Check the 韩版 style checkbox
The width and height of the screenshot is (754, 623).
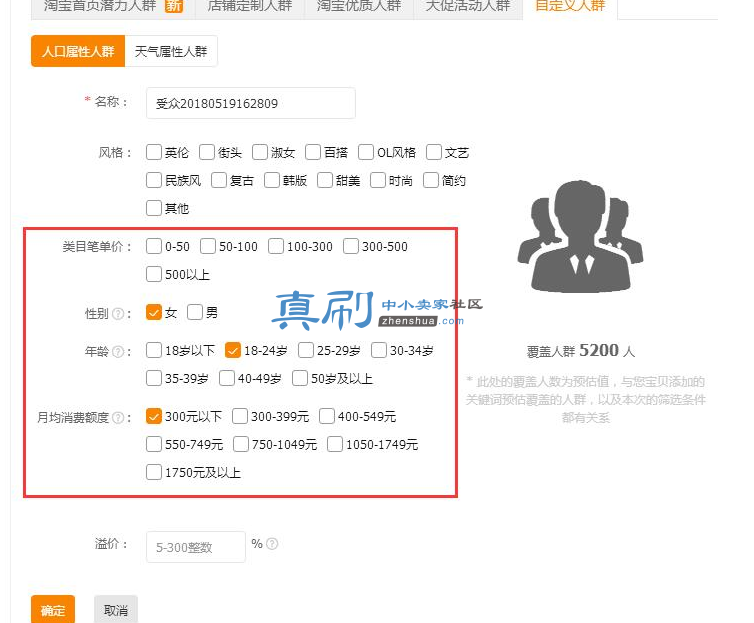[272, 180]
